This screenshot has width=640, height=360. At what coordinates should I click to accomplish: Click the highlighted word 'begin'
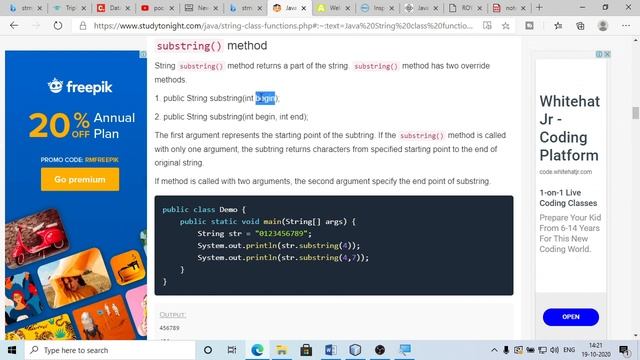pos(265,98)
